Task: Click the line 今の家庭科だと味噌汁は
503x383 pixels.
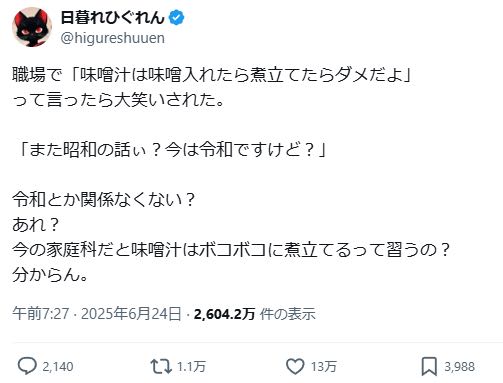Action: (x=232, y=250)
